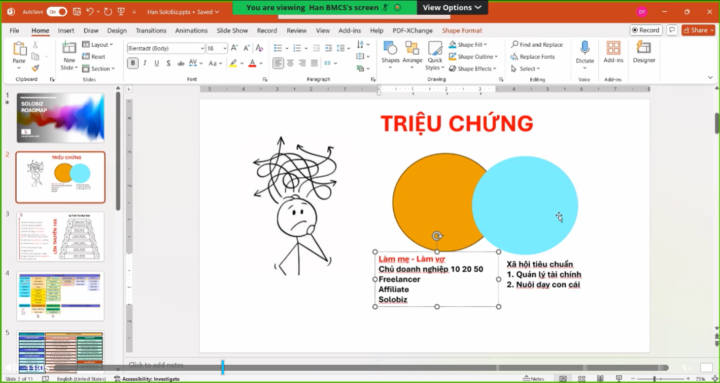720x383 pixels.
Task: Click Find and Replace
Action: tap(536, 45)
